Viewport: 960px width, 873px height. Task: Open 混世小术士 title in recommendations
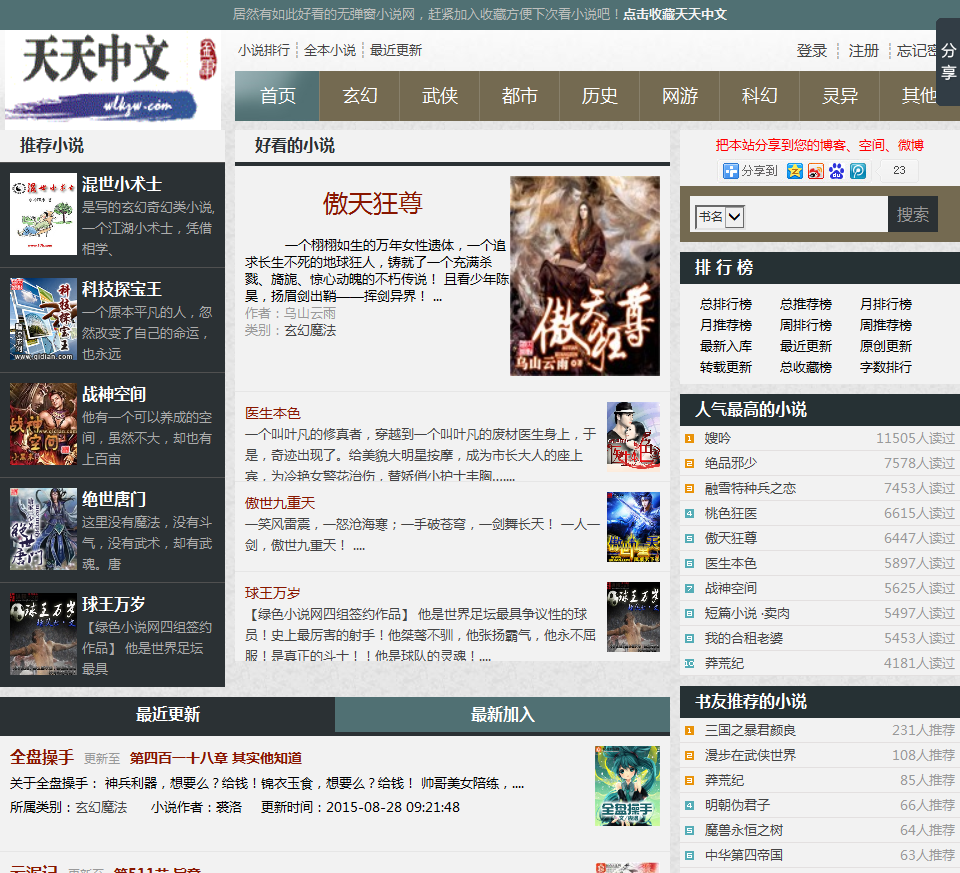click(x=122, y=184)
